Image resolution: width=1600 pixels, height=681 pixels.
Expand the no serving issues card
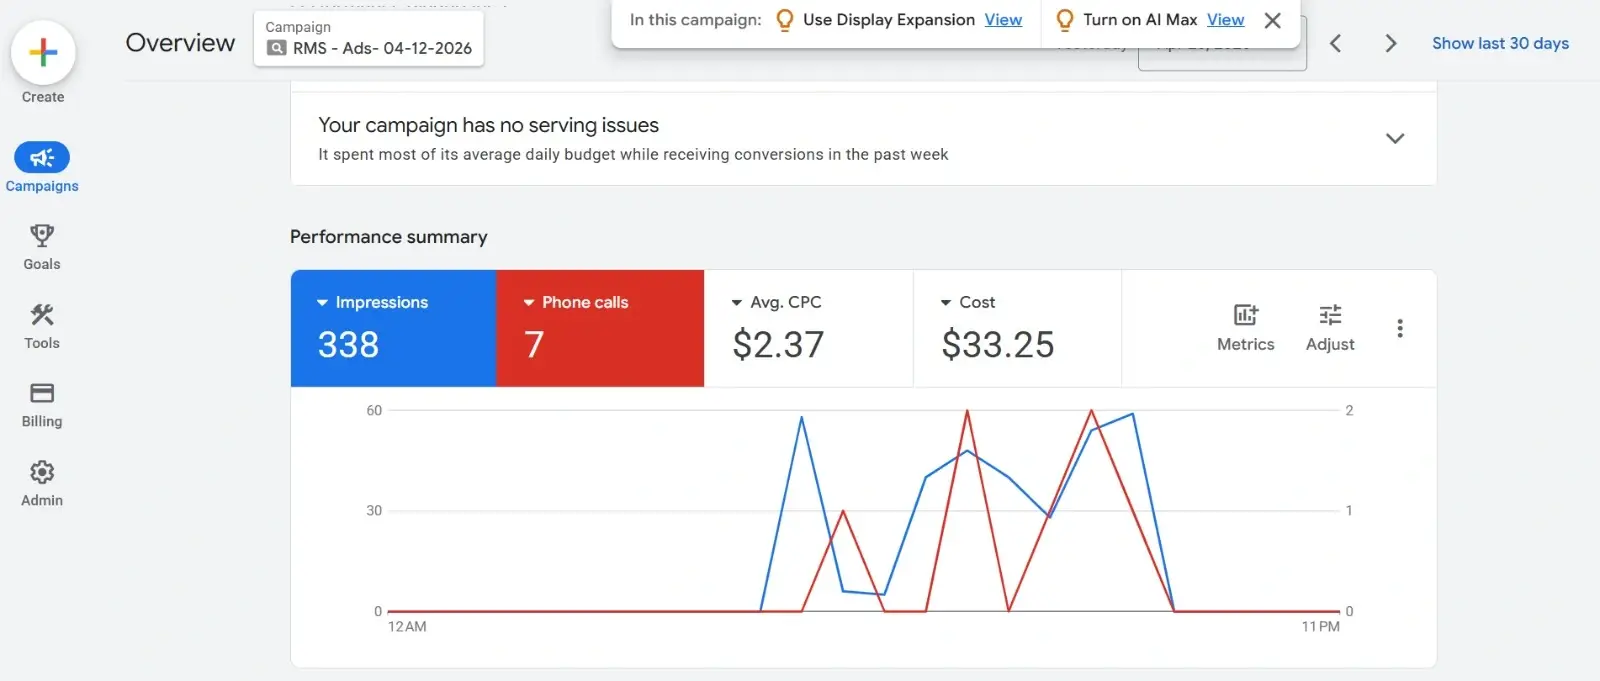tap(1395, 138)
